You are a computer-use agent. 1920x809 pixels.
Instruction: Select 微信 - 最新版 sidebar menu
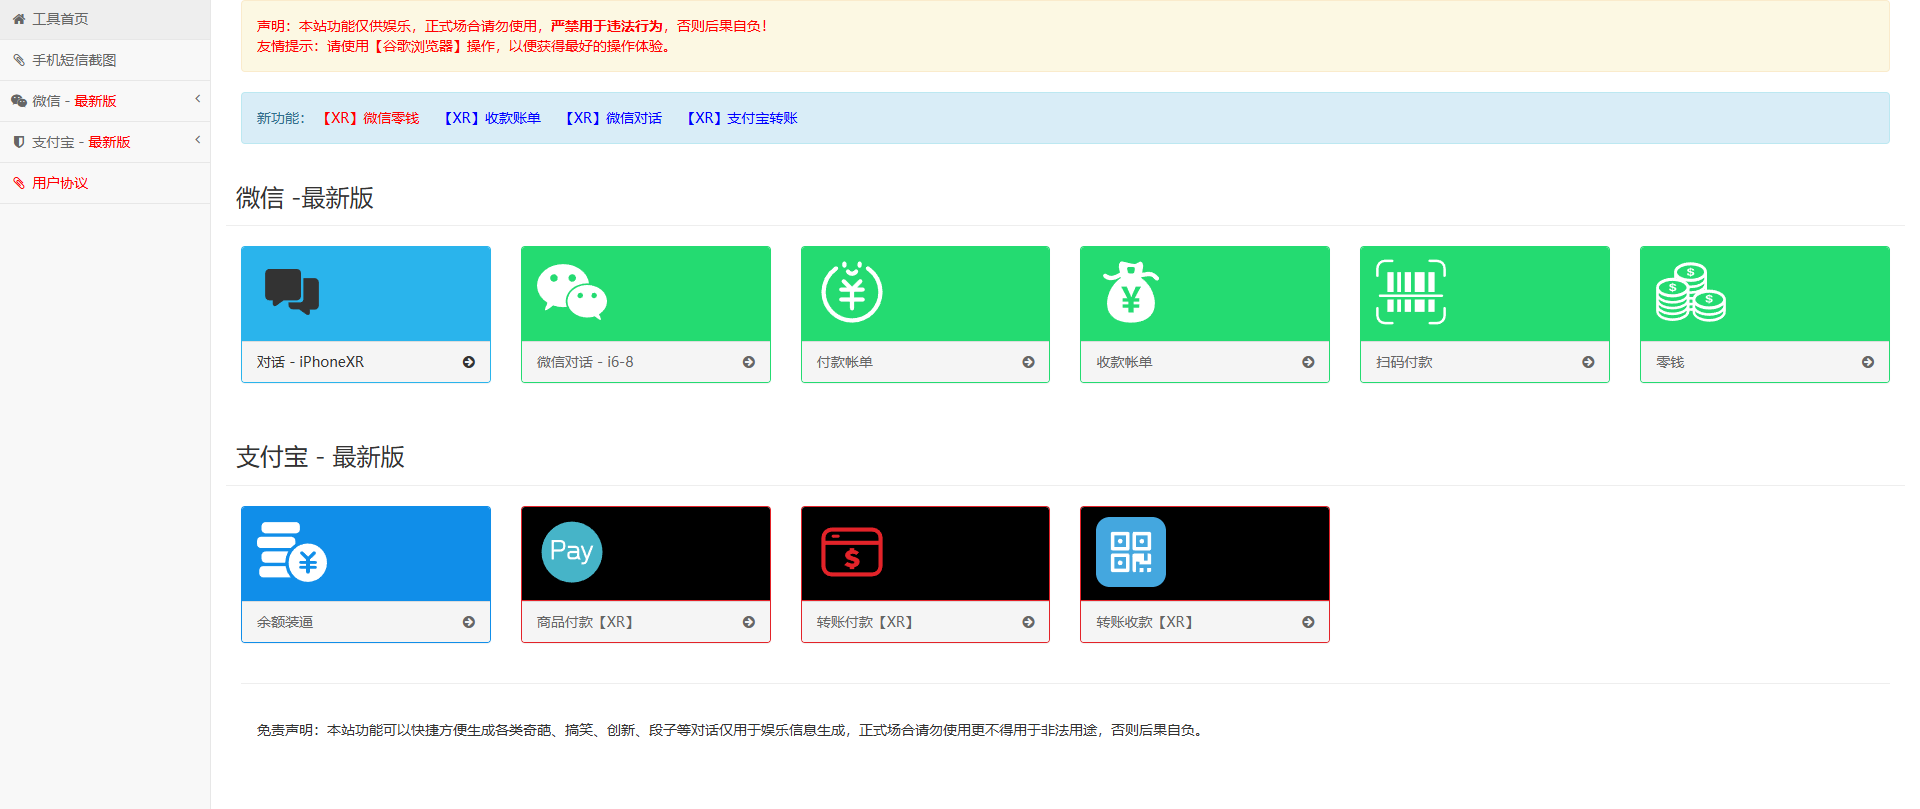pos(105,101)
